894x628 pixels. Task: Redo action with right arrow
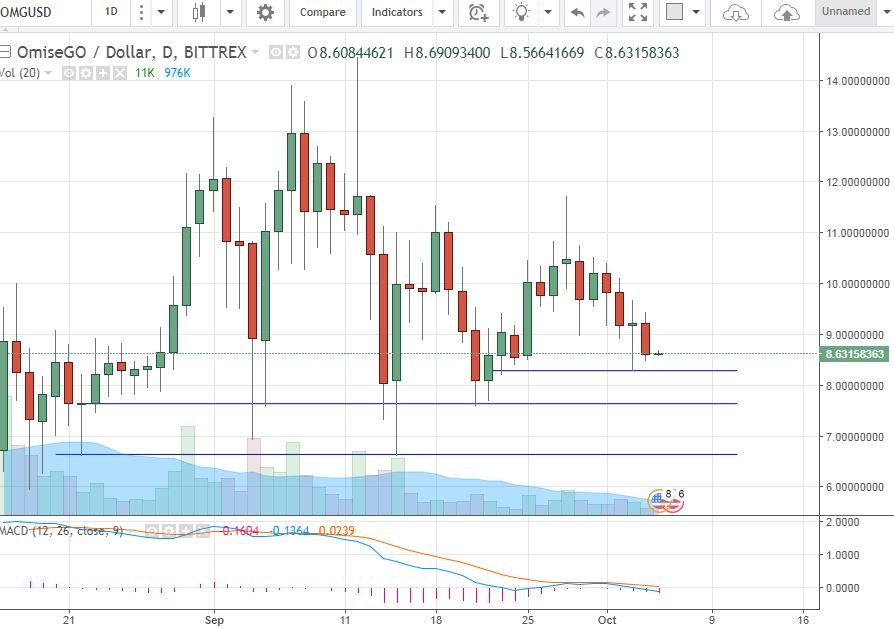pyautogui.click(x=603, y=12)
